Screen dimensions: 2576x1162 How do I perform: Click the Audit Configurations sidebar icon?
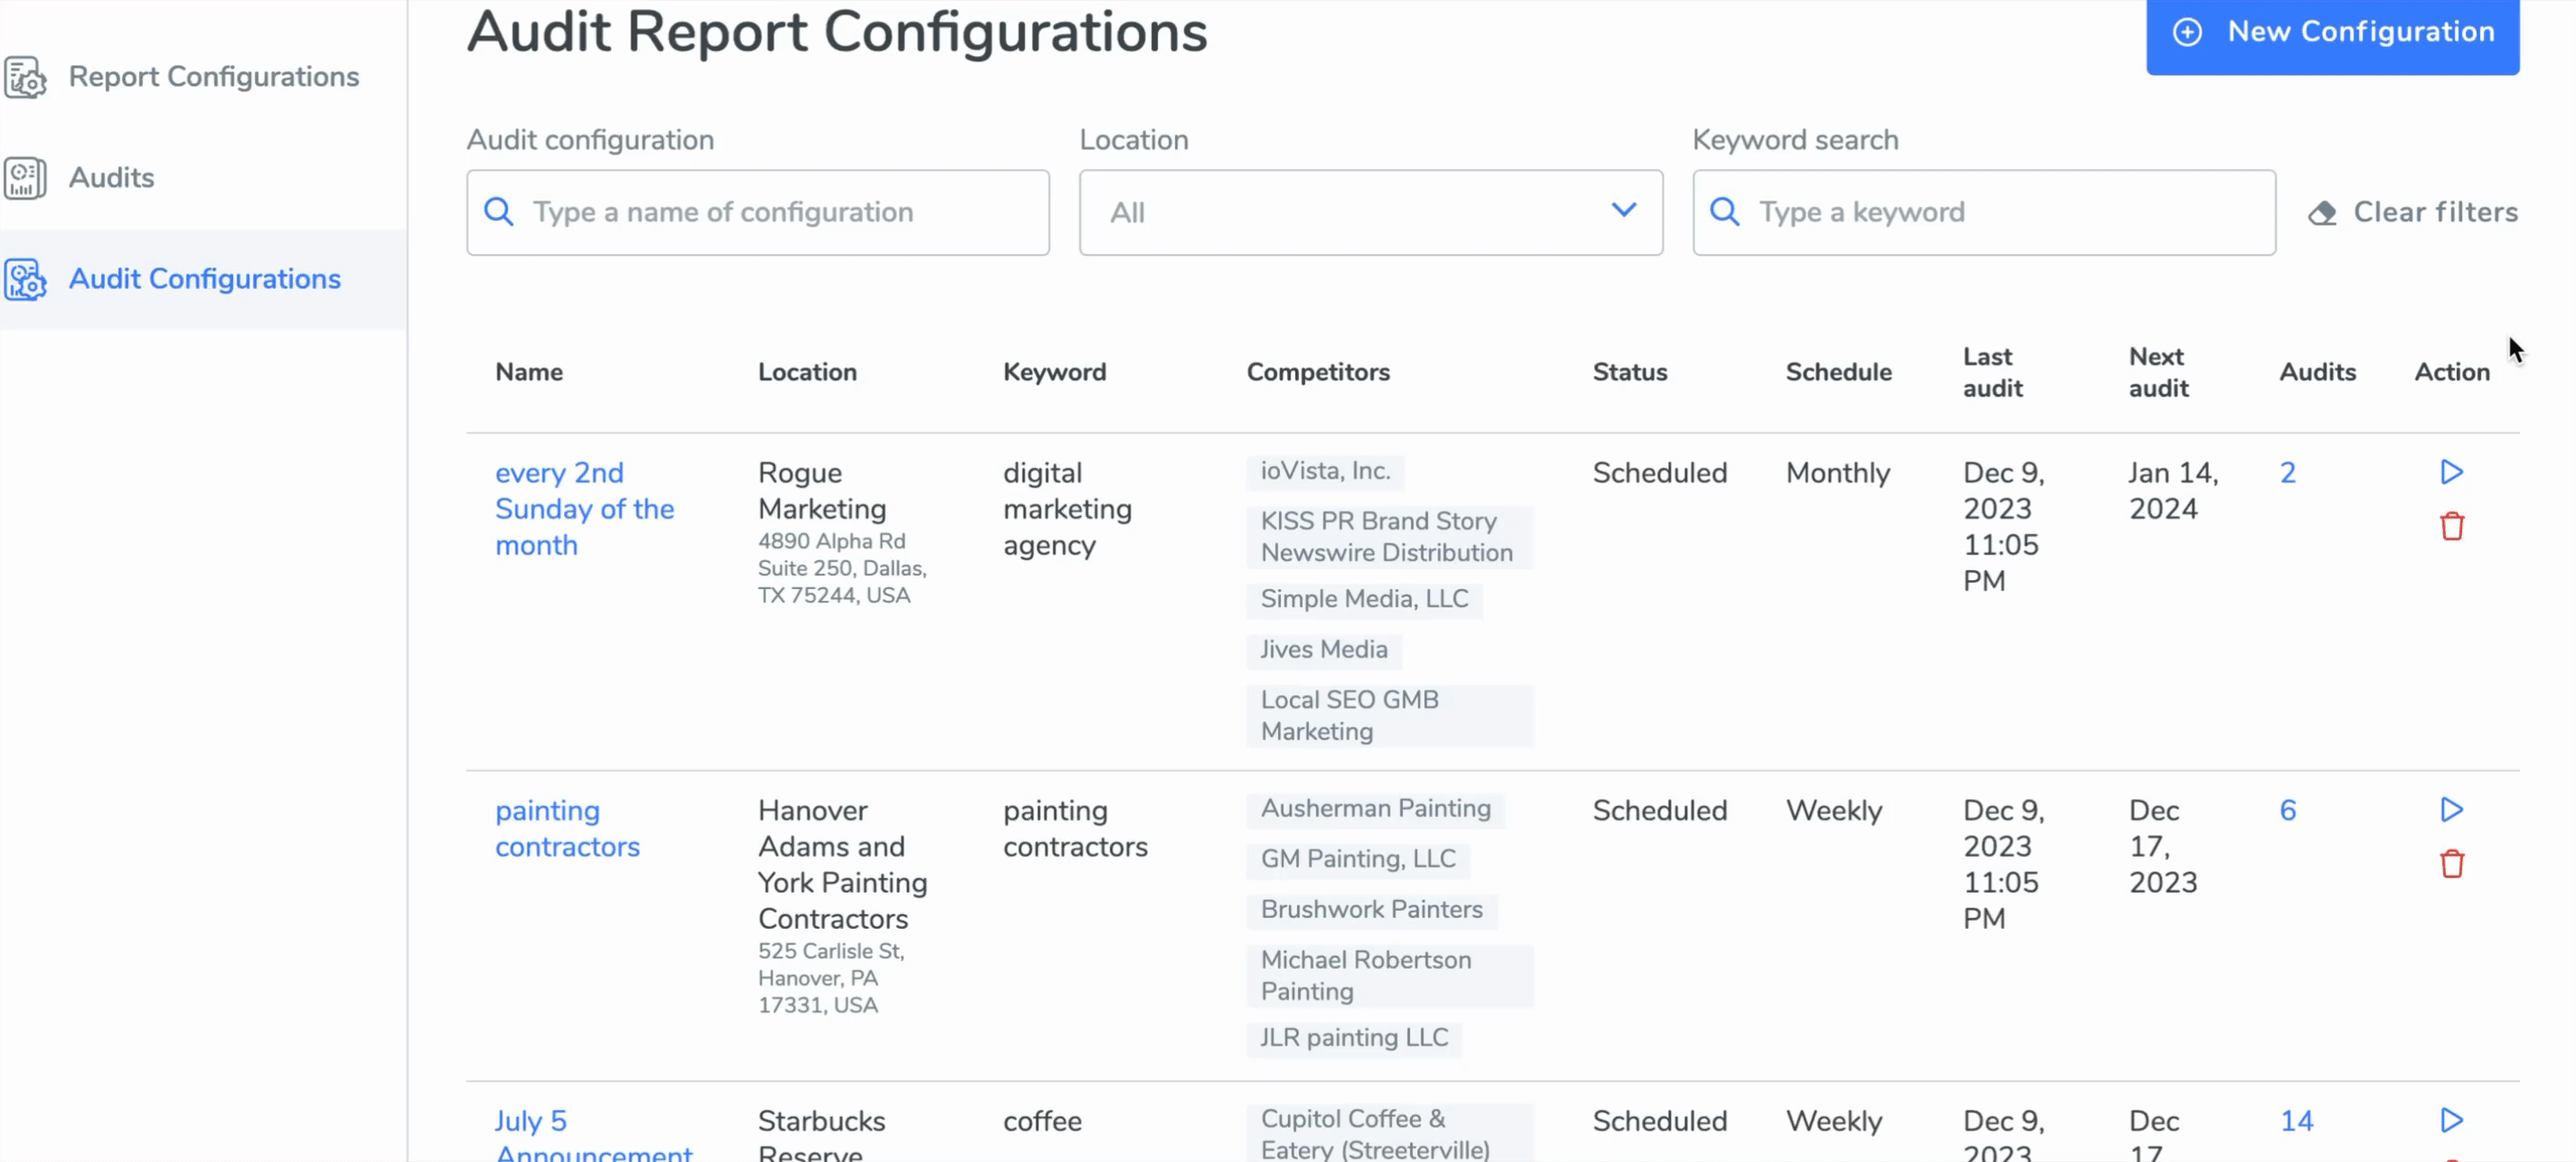[25, 279]
